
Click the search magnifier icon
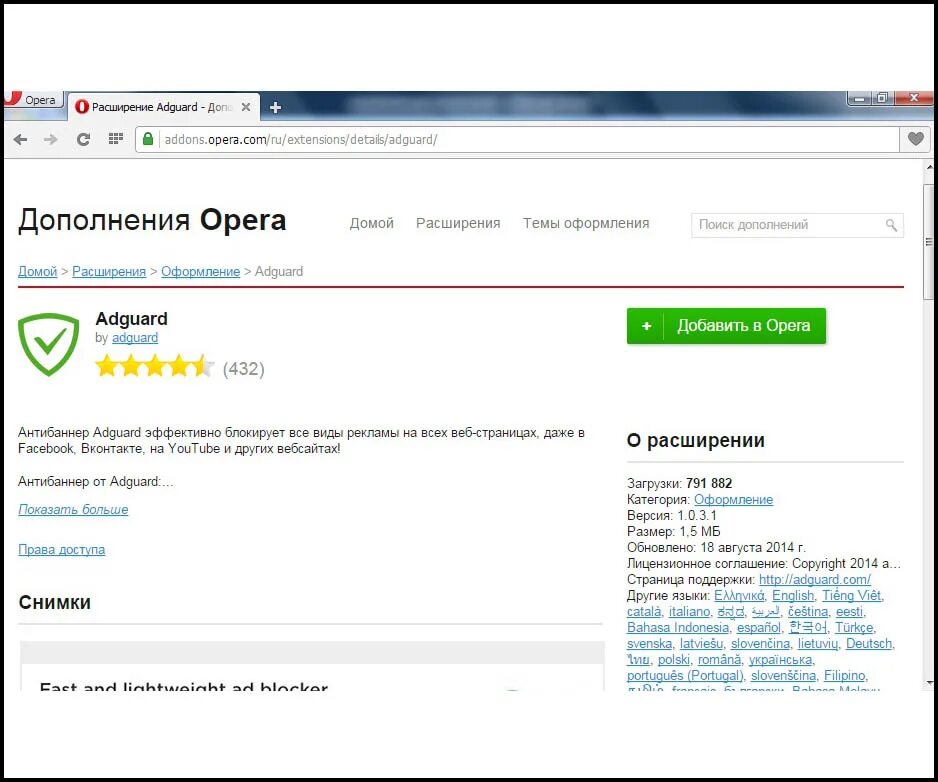coord(891,225)
